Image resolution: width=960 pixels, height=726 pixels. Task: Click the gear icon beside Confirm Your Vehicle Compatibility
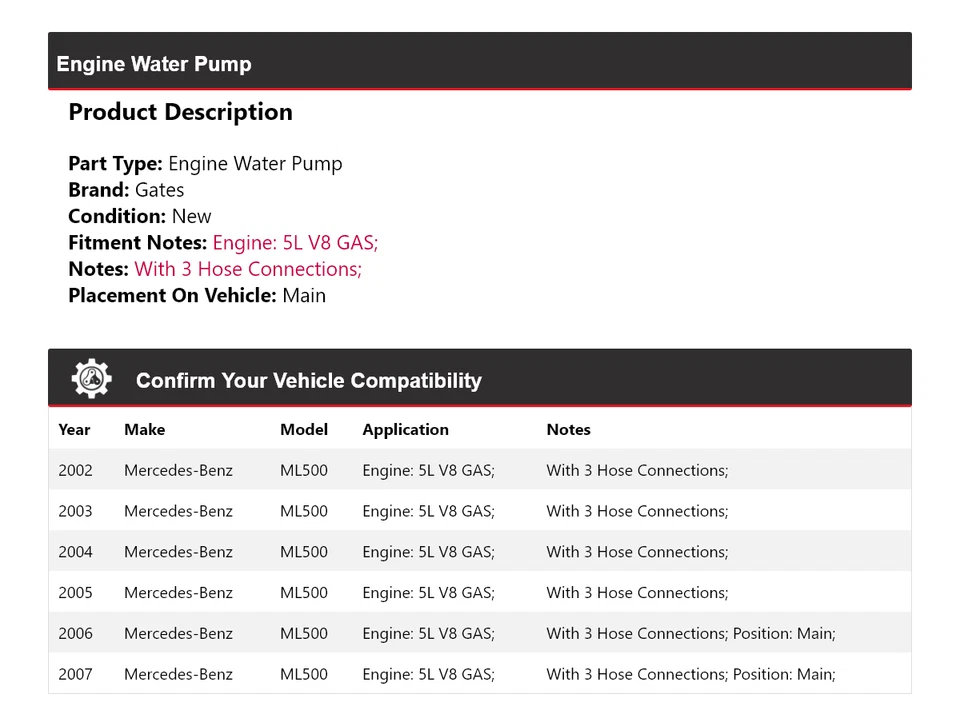point(91,379)
